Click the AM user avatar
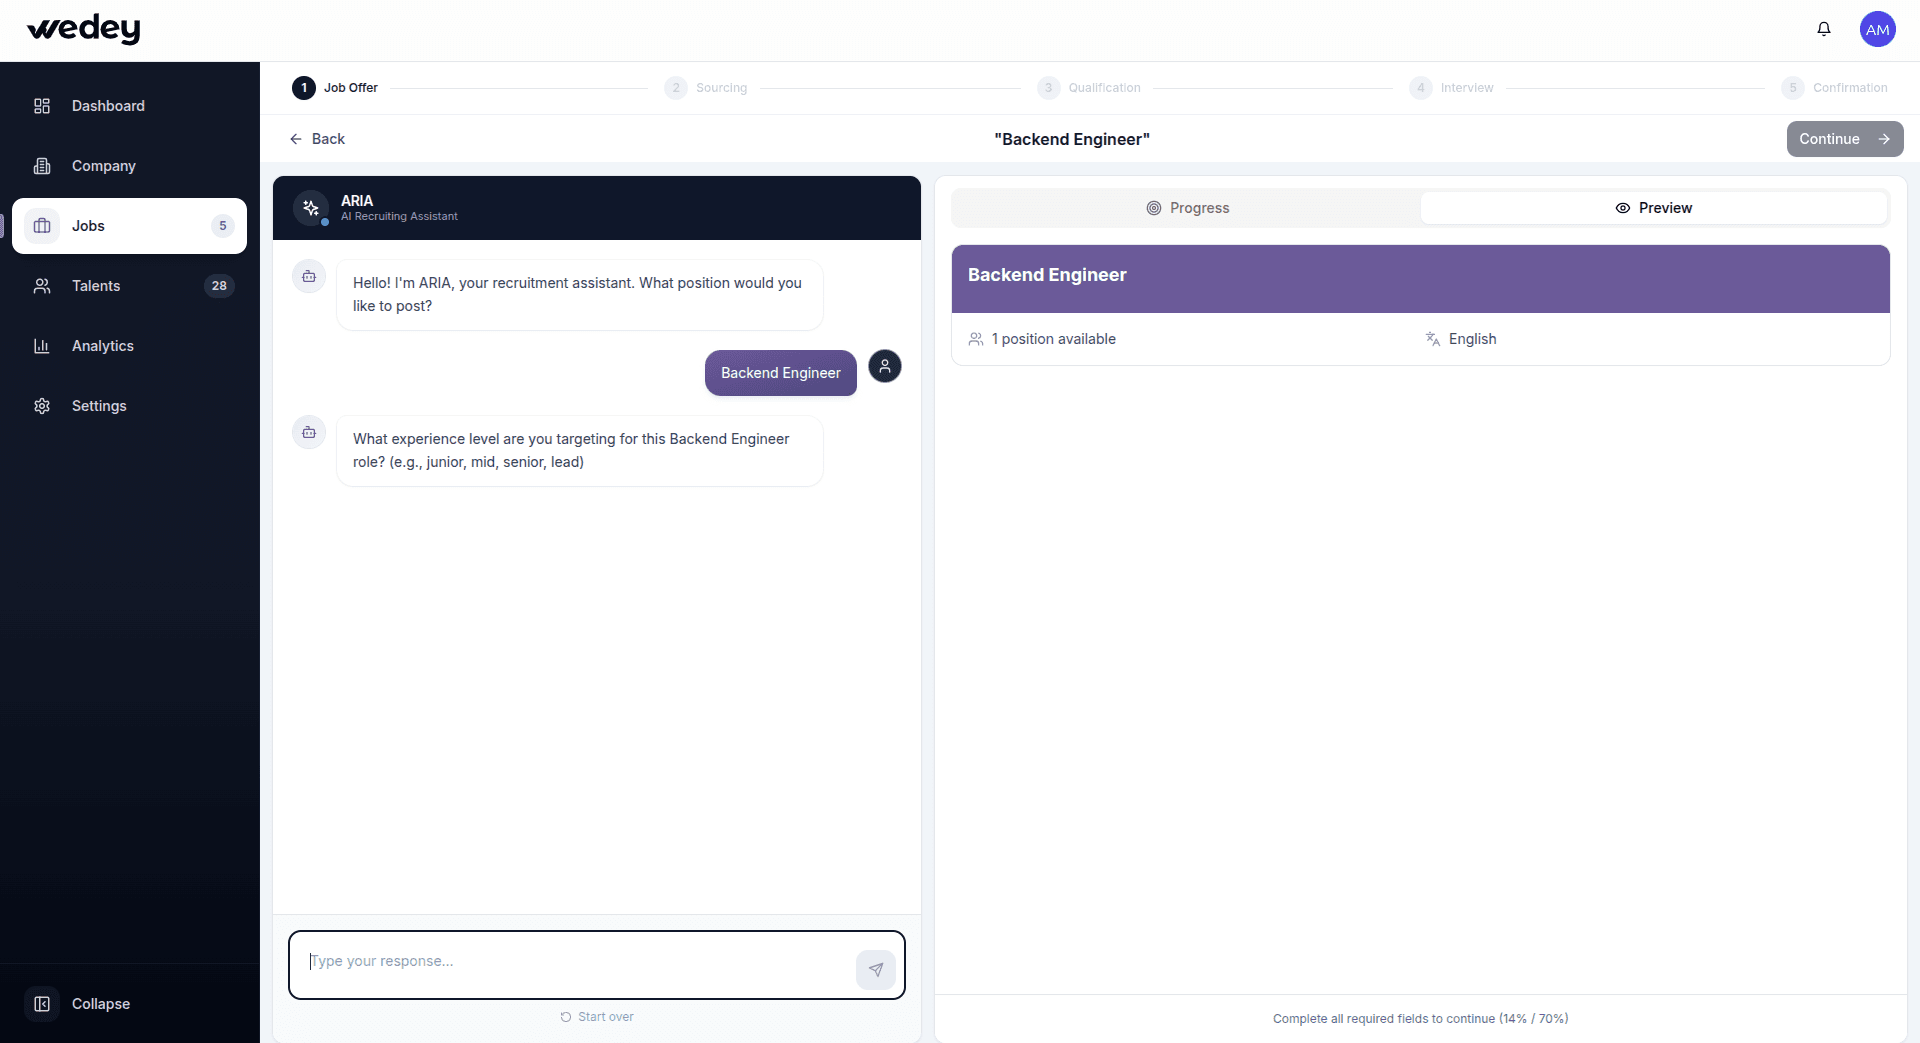 point(1877,29)
